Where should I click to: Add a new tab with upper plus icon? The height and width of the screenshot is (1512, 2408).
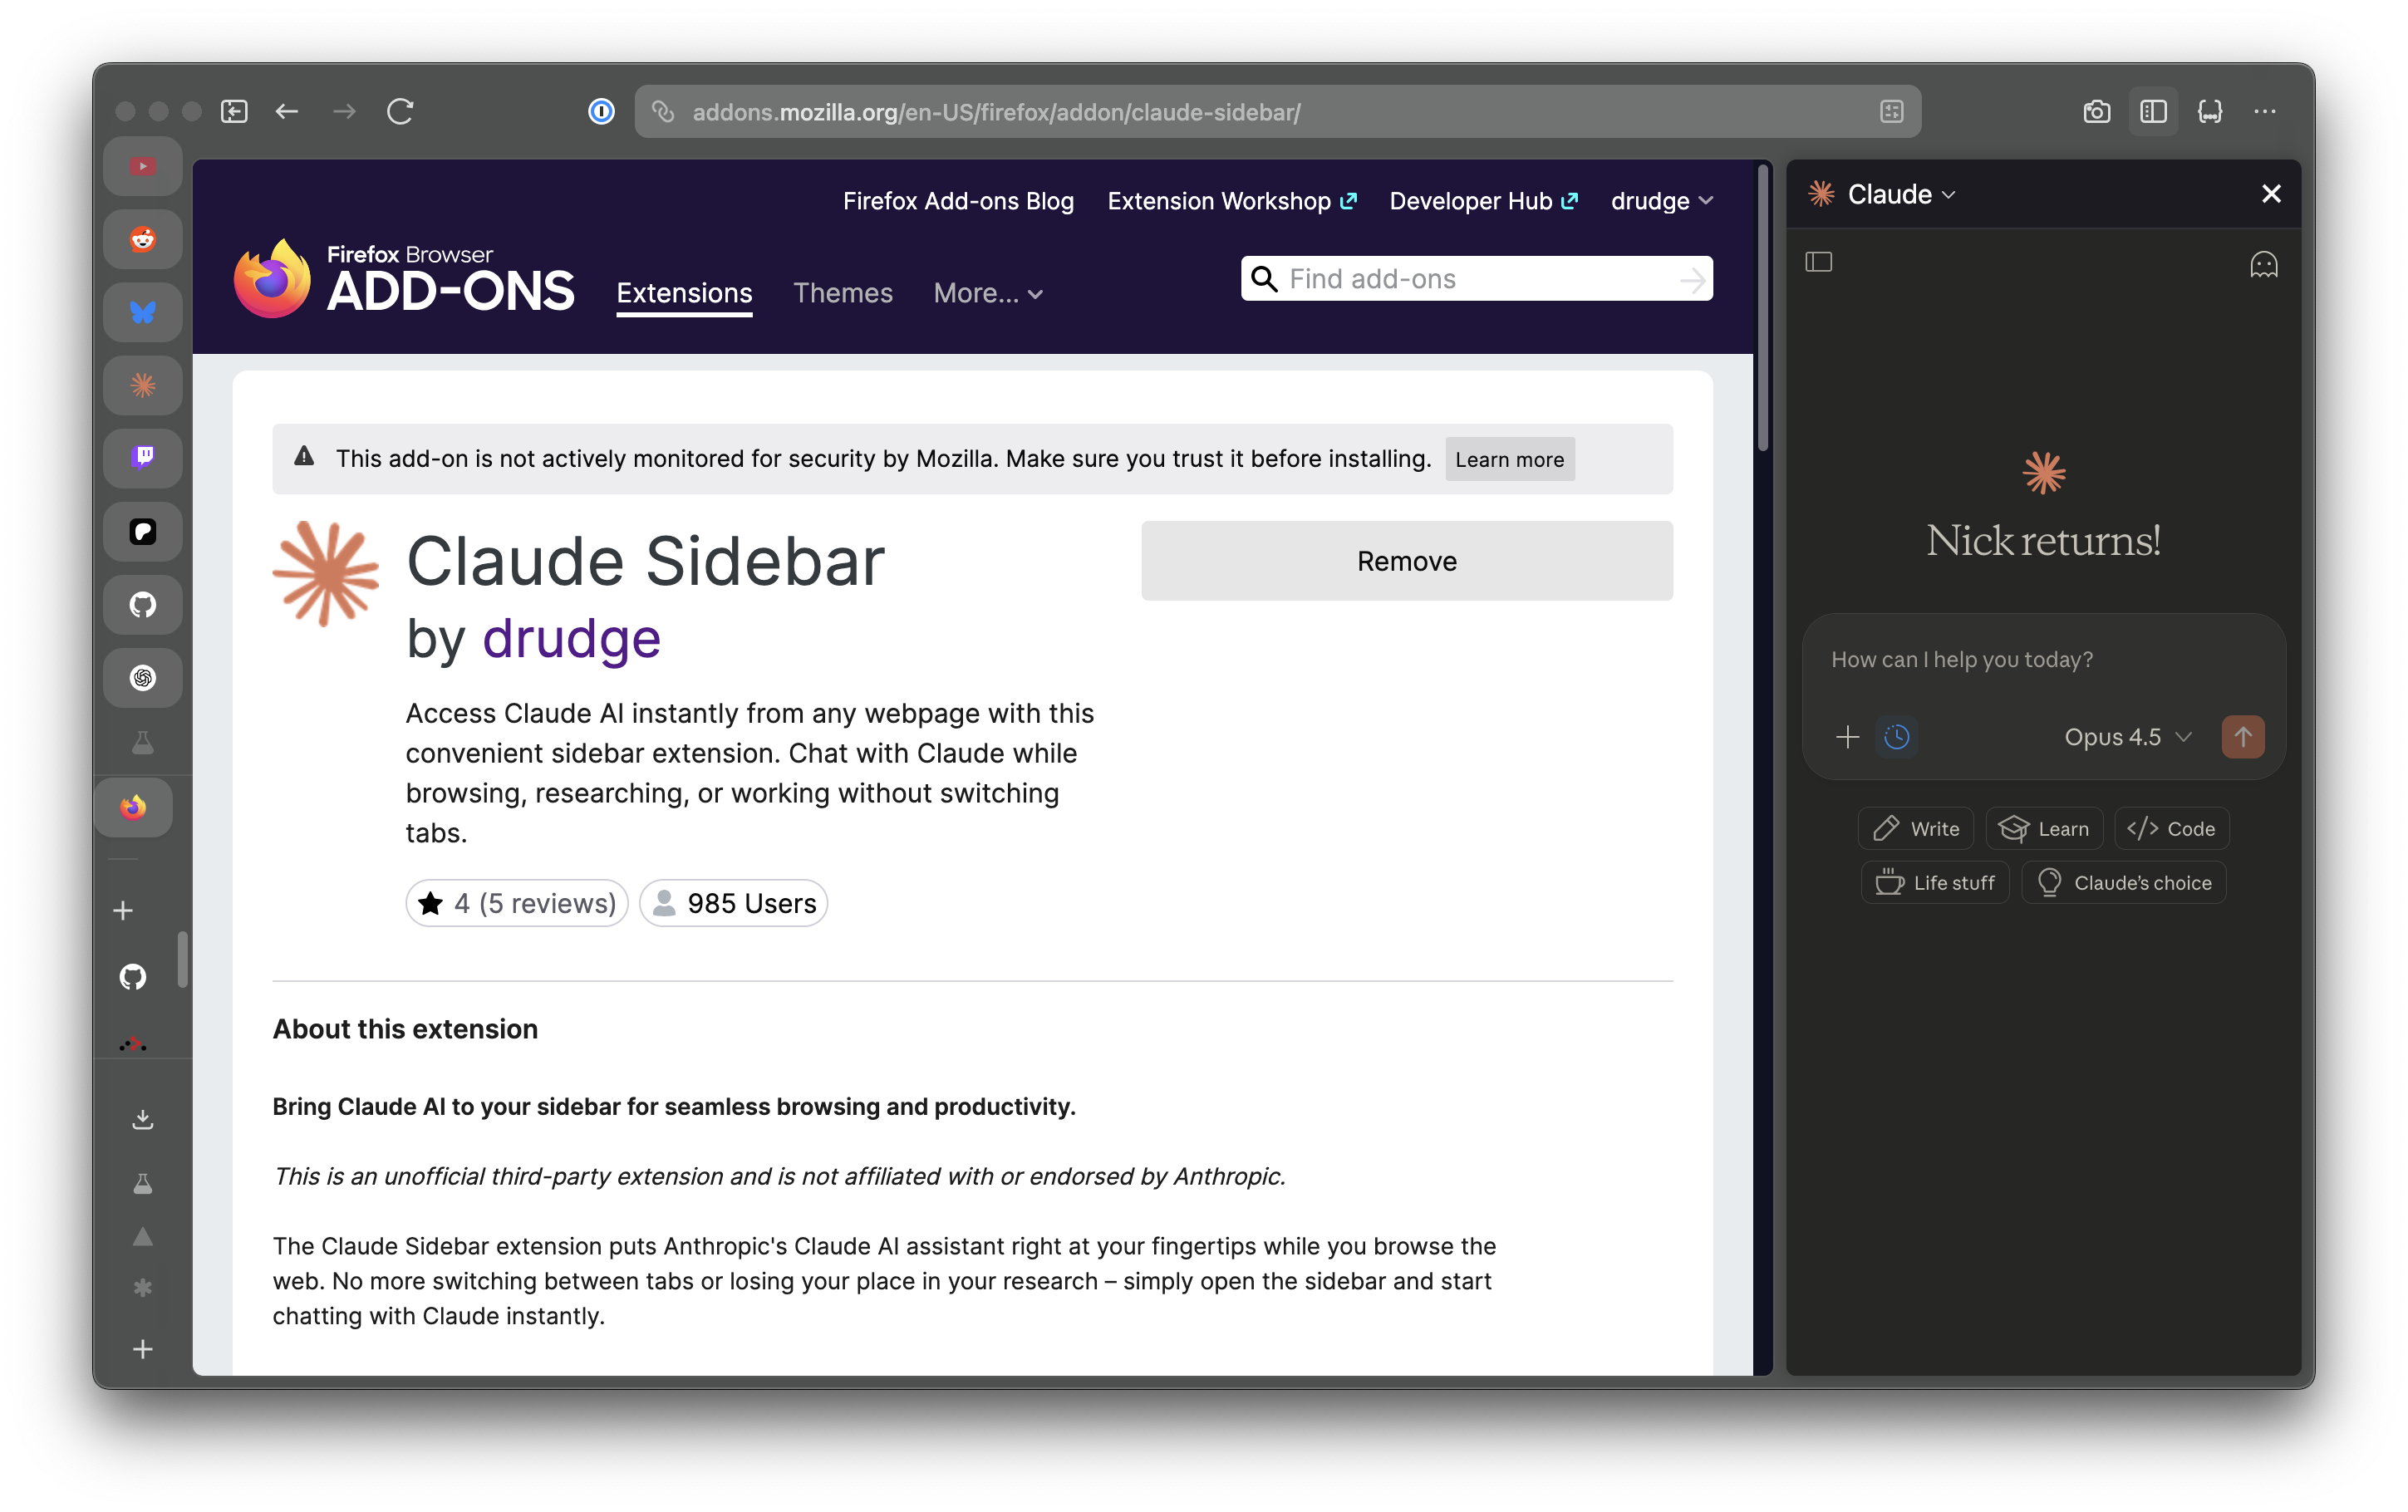[x=123, y=910]
